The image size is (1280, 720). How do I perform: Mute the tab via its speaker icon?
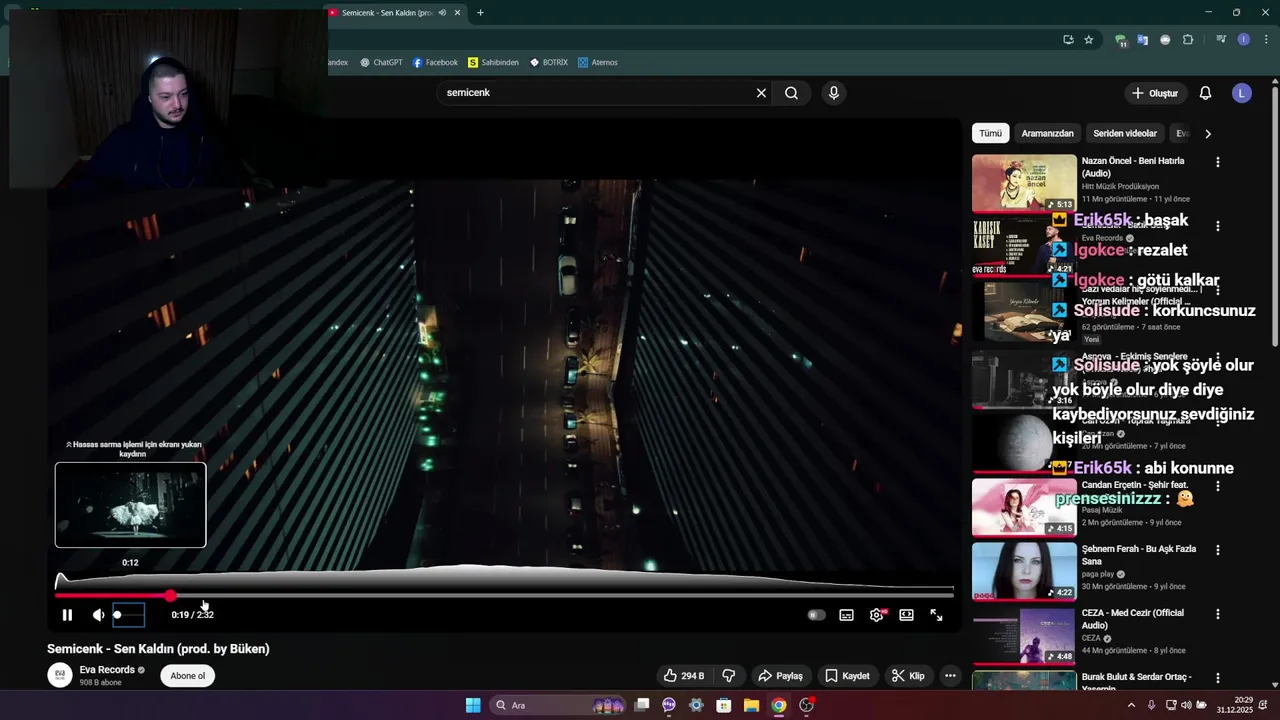point(442,13)
